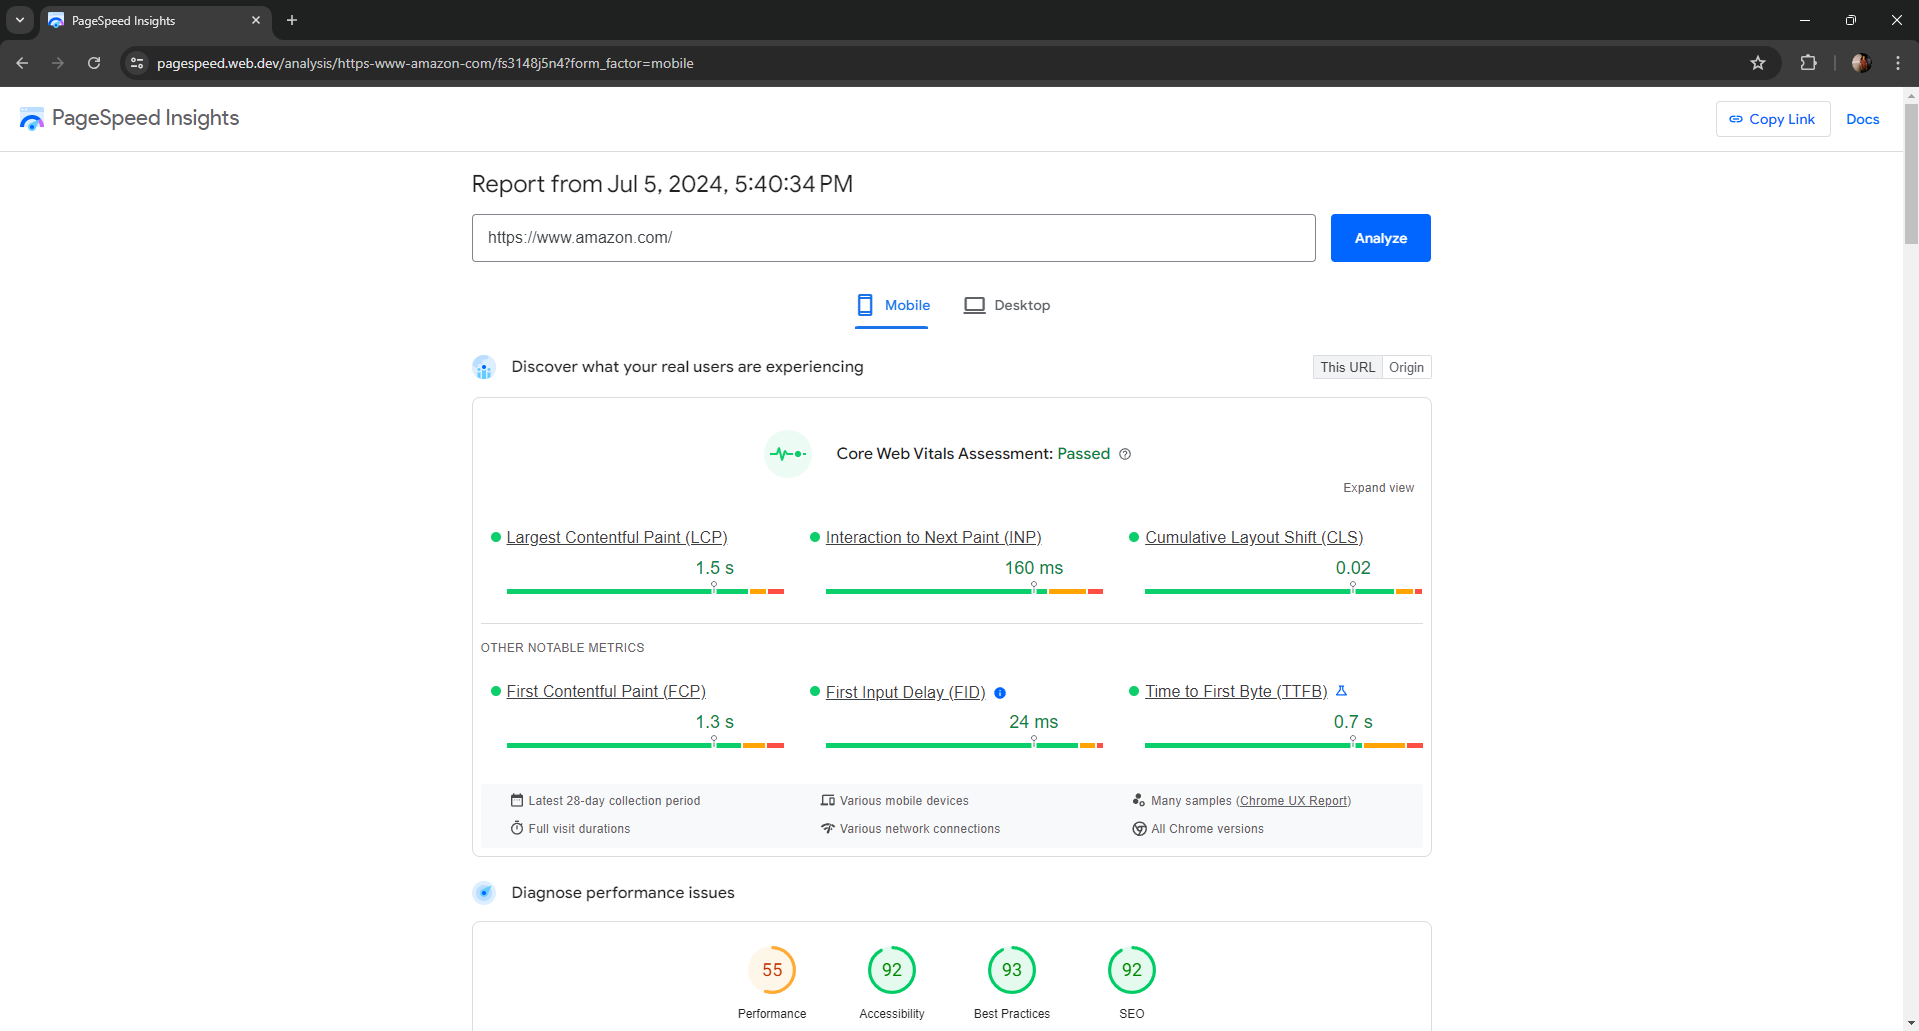Click the Copy Link button

pos(1773,119)
